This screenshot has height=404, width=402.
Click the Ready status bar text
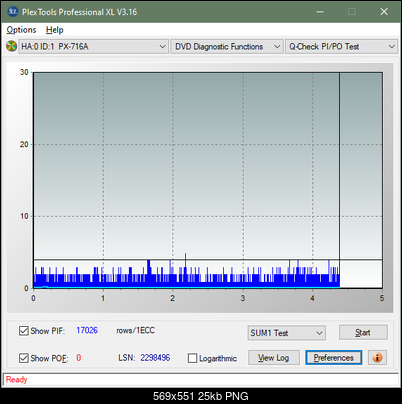point(16,380)
